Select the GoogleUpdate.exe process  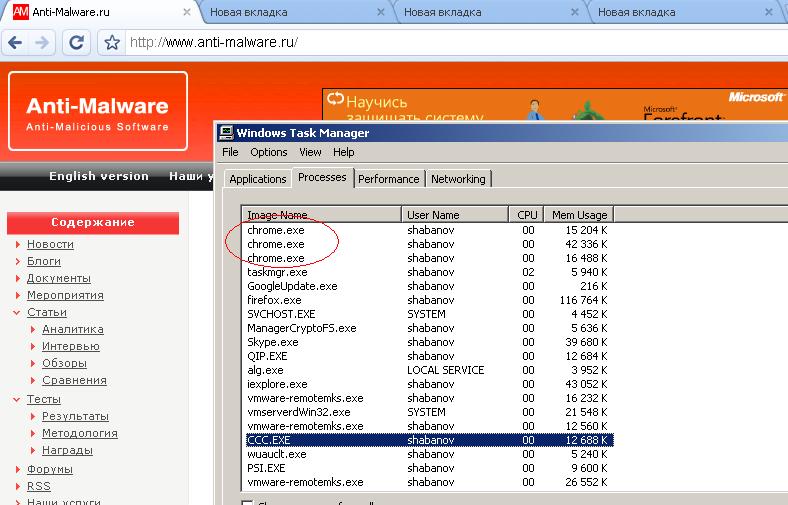[429, 286]
